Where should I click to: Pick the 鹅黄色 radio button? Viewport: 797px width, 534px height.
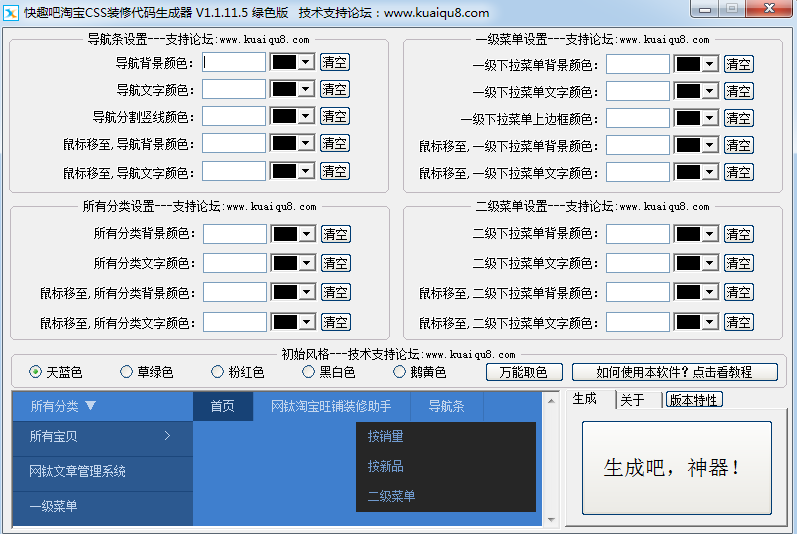point(400,372)
